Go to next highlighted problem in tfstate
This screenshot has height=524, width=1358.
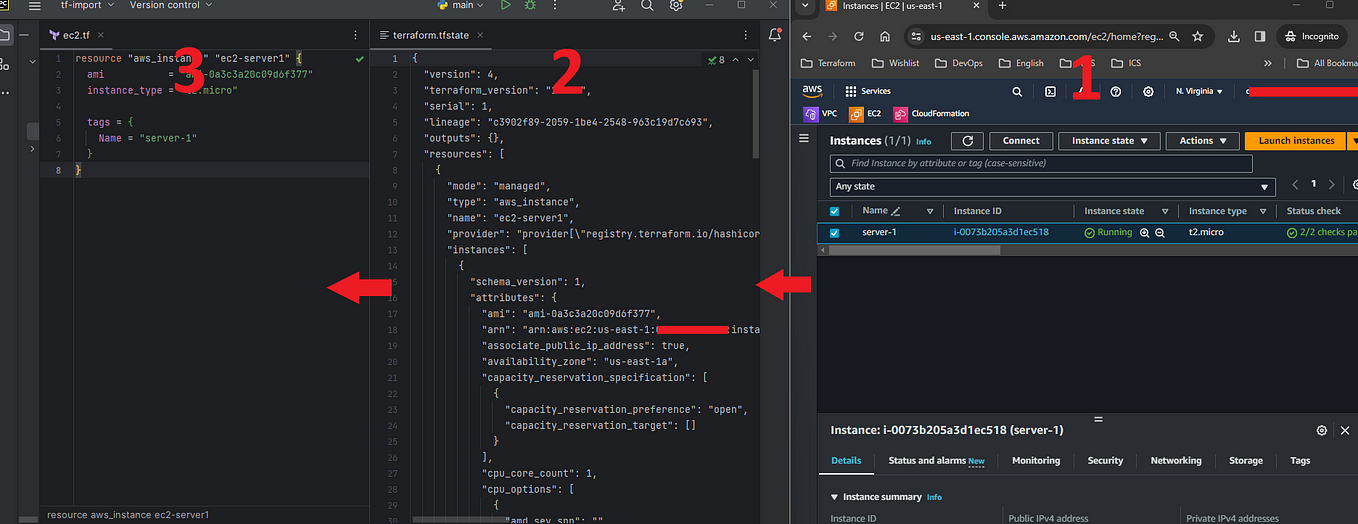coord(751,60)
